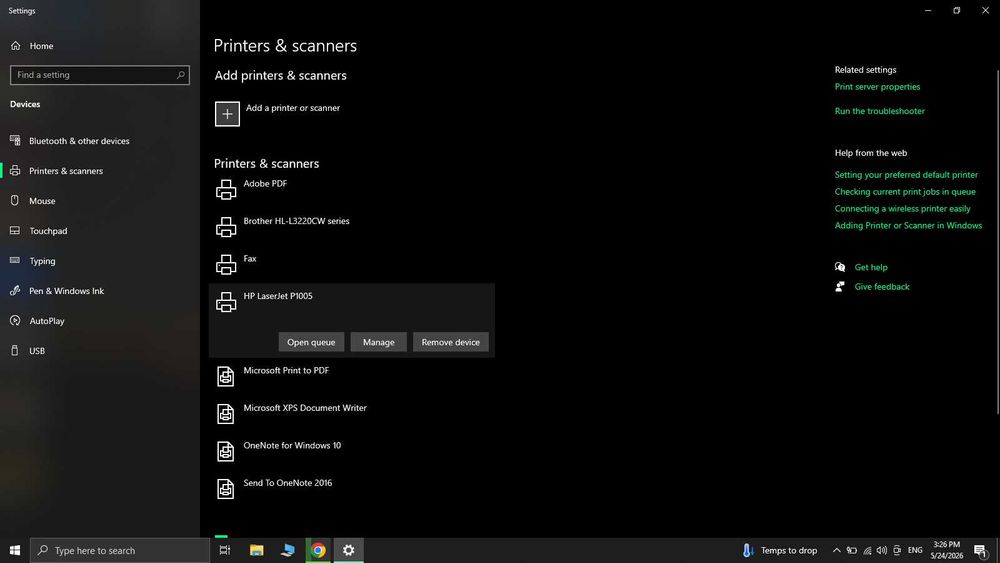This screenshot has width=1000, height=563.
Task: Open Checking current print jobs in queue link
Action: pos(905,192)
